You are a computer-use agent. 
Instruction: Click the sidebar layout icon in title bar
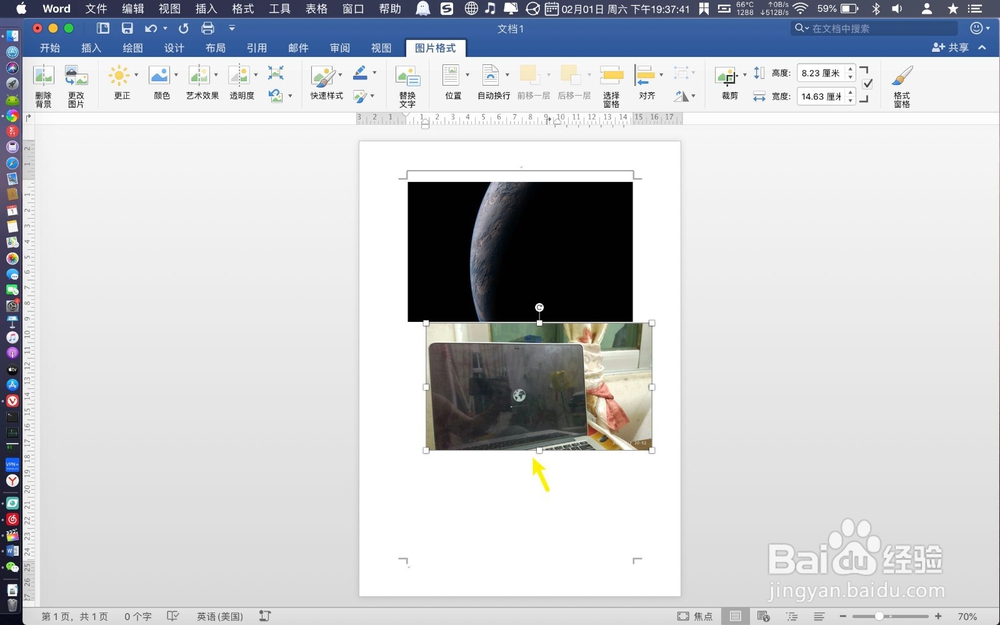pos(103,28)
